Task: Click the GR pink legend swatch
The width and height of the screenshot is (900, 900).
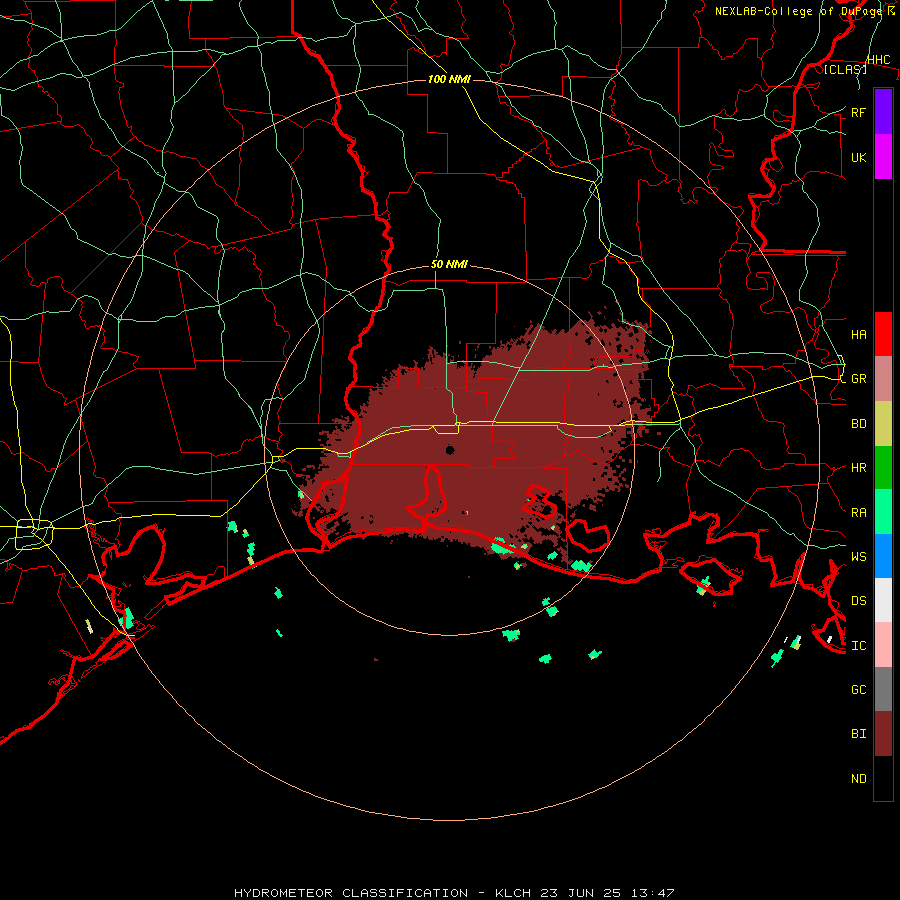Action: click(883, 378)
